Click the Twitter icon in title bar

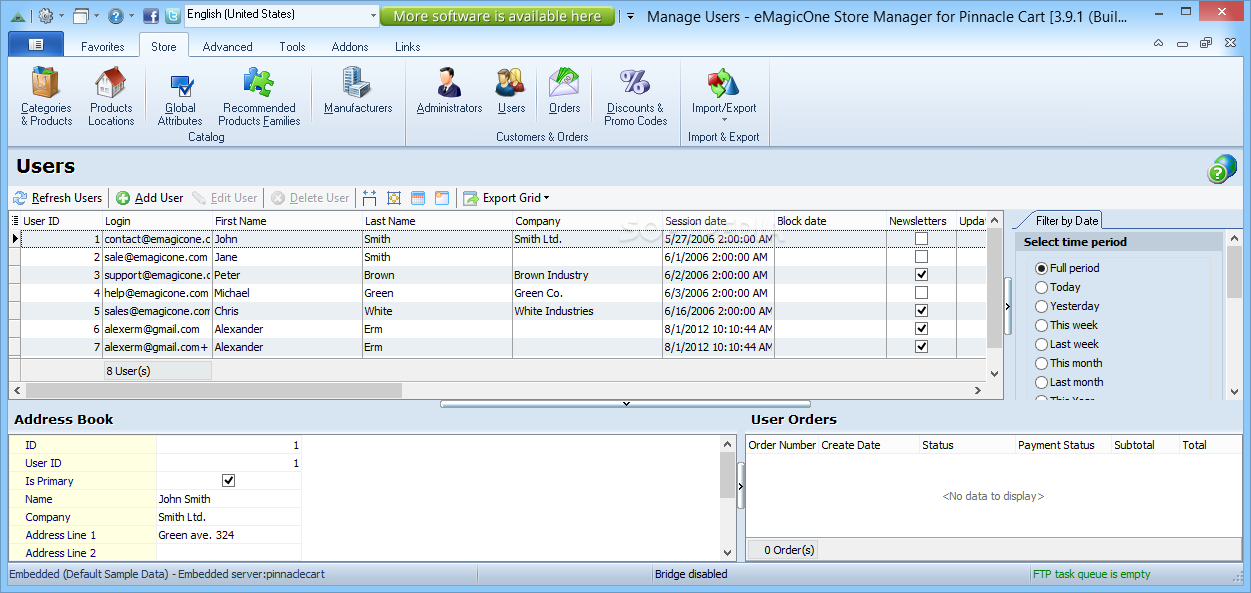(x=173, y=16)
